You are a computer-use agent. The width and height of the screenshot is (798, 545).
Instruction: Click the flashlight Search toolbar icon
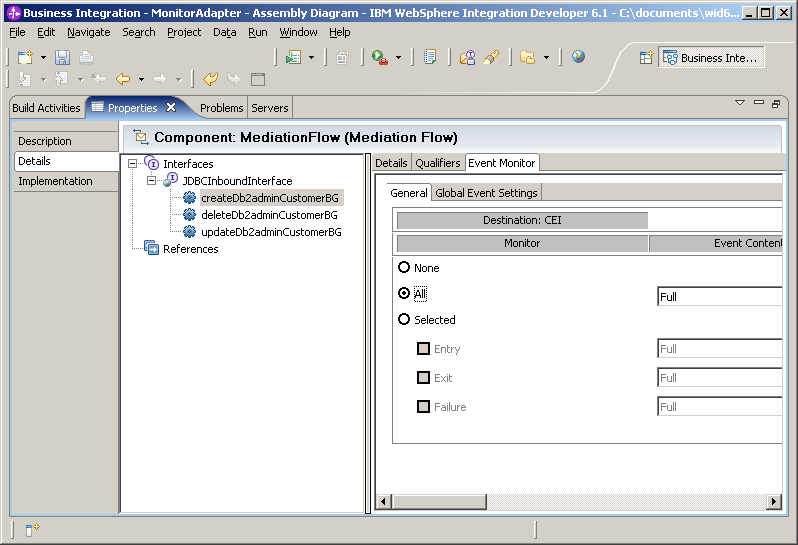pos(491,58)
